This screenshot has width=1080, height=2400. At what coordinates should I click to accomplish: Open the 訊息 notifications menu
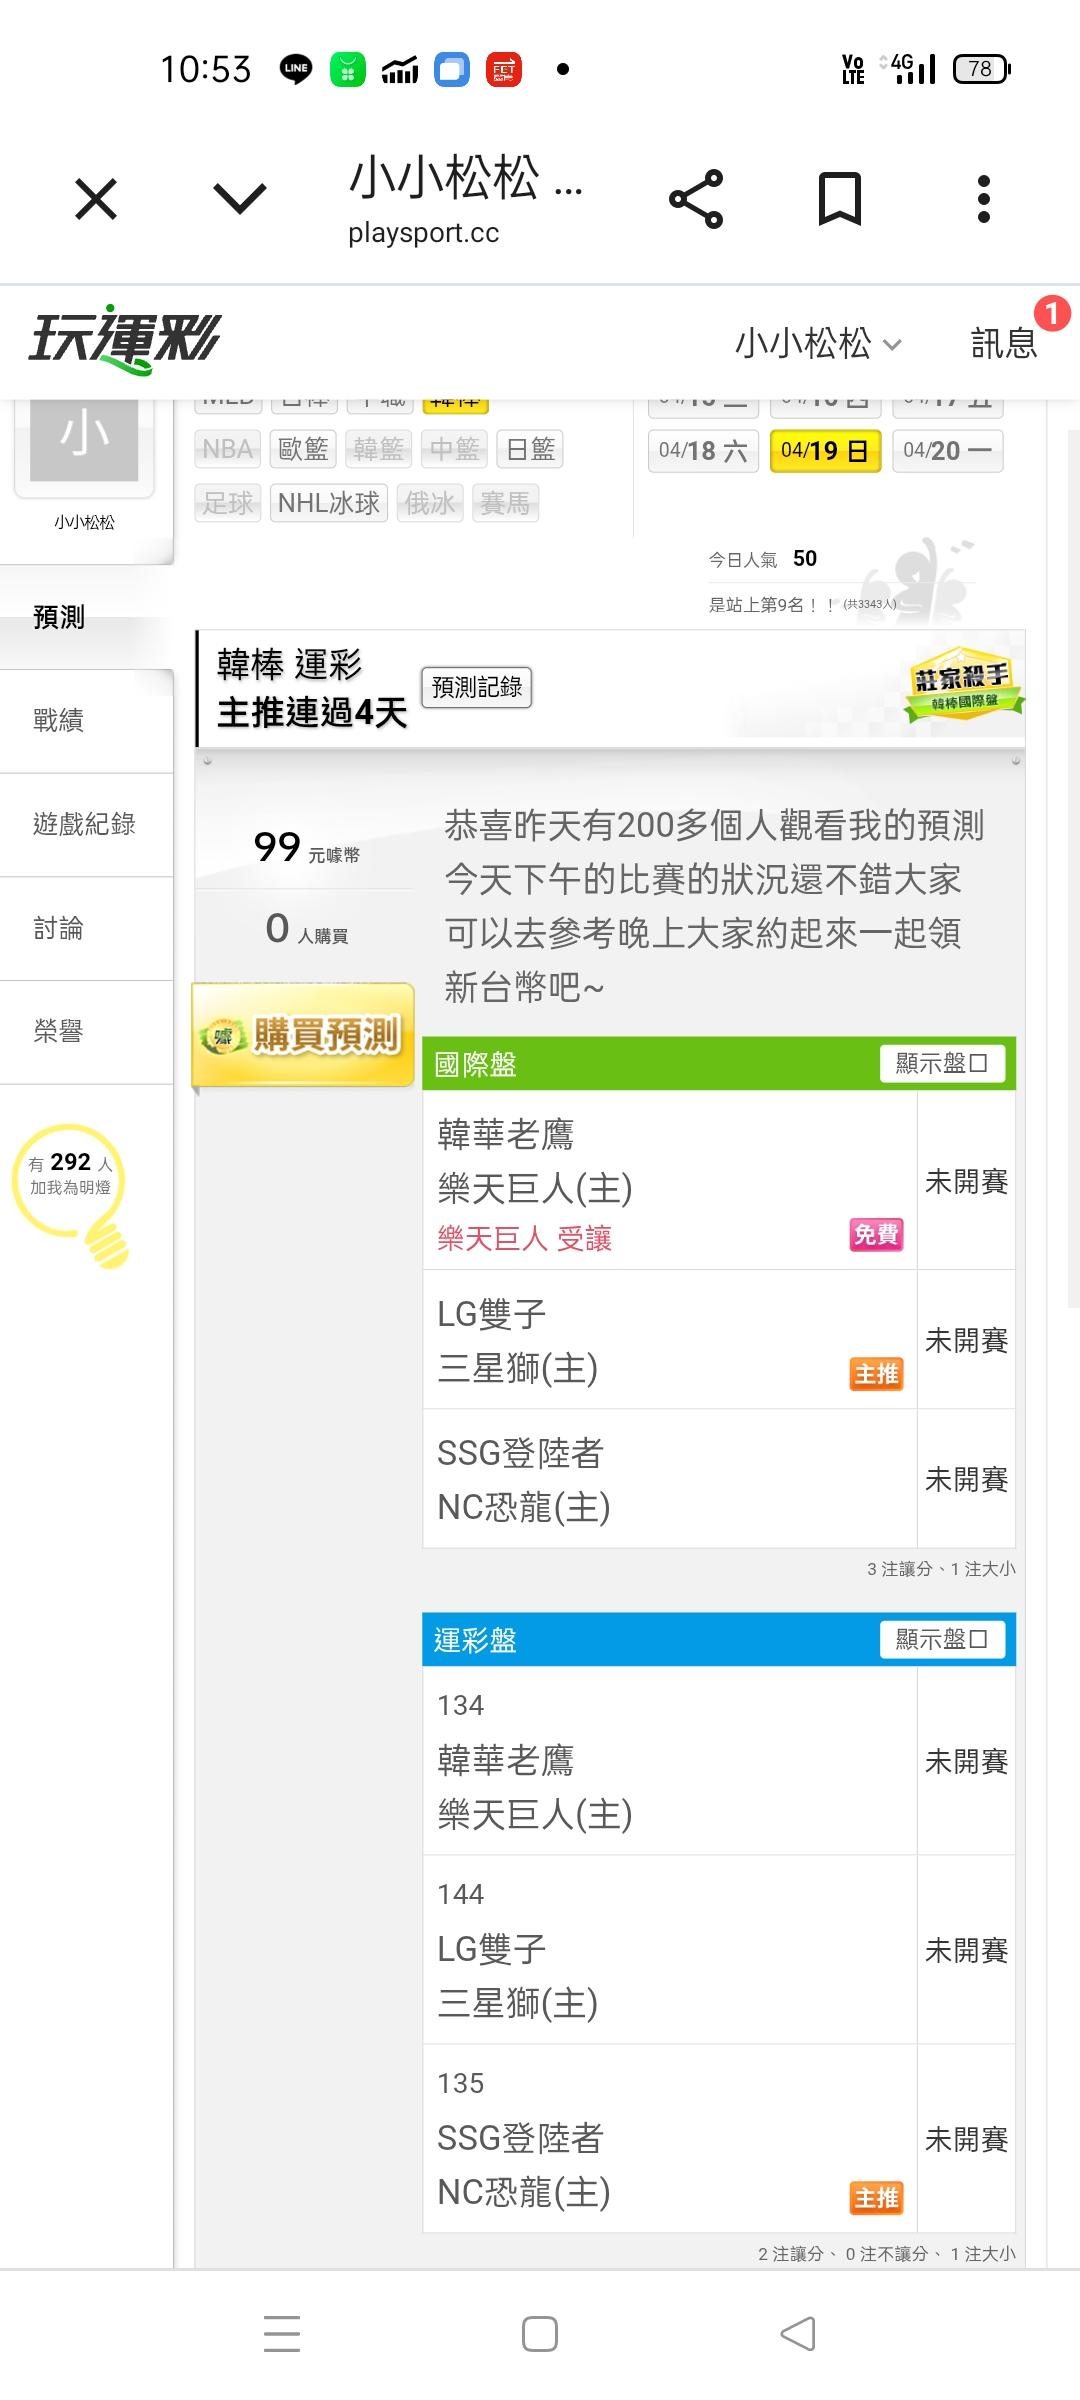(x=1004, y=343)
